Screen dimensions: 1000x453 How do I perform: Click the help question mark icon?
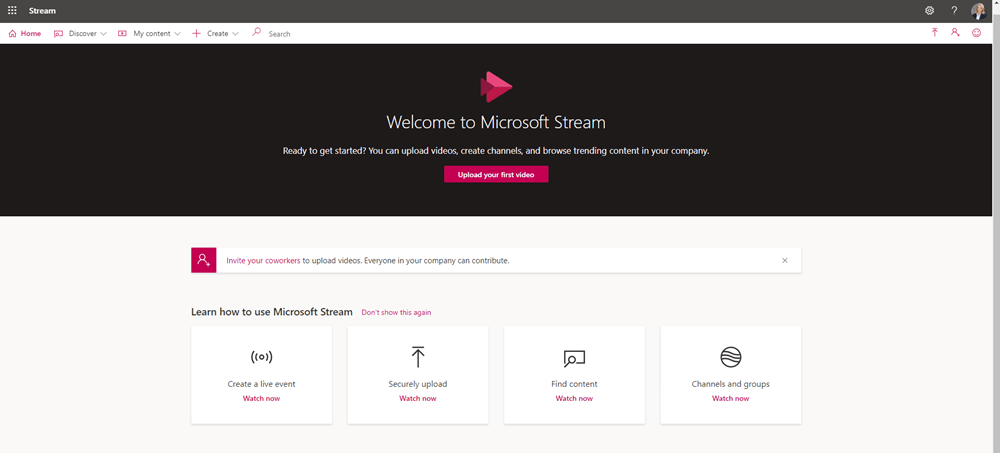[954, 10]
